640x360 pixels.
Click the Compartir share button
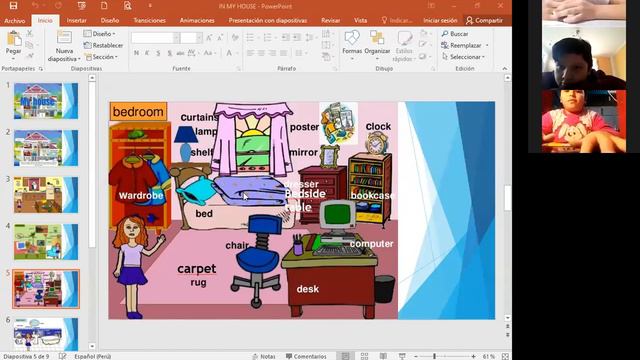pos(484,20)
